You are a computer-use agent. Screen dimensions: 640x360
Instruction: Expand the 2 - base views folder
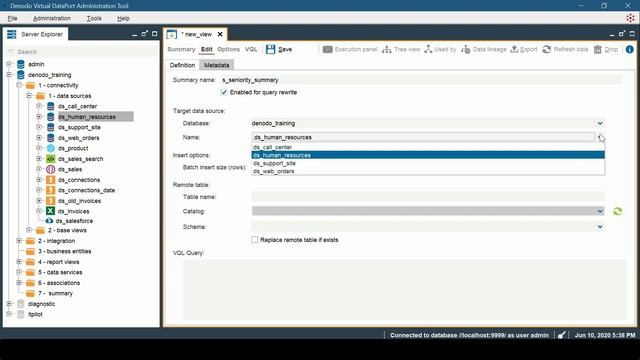pyautogui.click(x=29, y=230)
